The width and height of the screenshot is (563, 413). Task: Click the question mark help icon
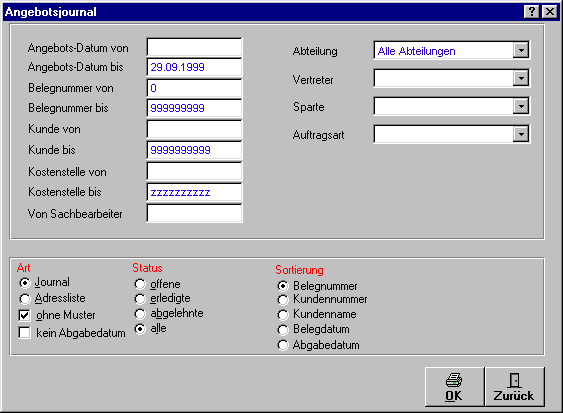pyautogui.click(x=532, y=12)
